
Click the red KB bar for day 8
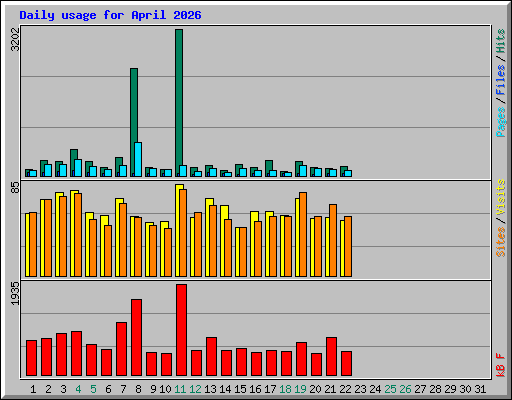click(x=136, y=337)
